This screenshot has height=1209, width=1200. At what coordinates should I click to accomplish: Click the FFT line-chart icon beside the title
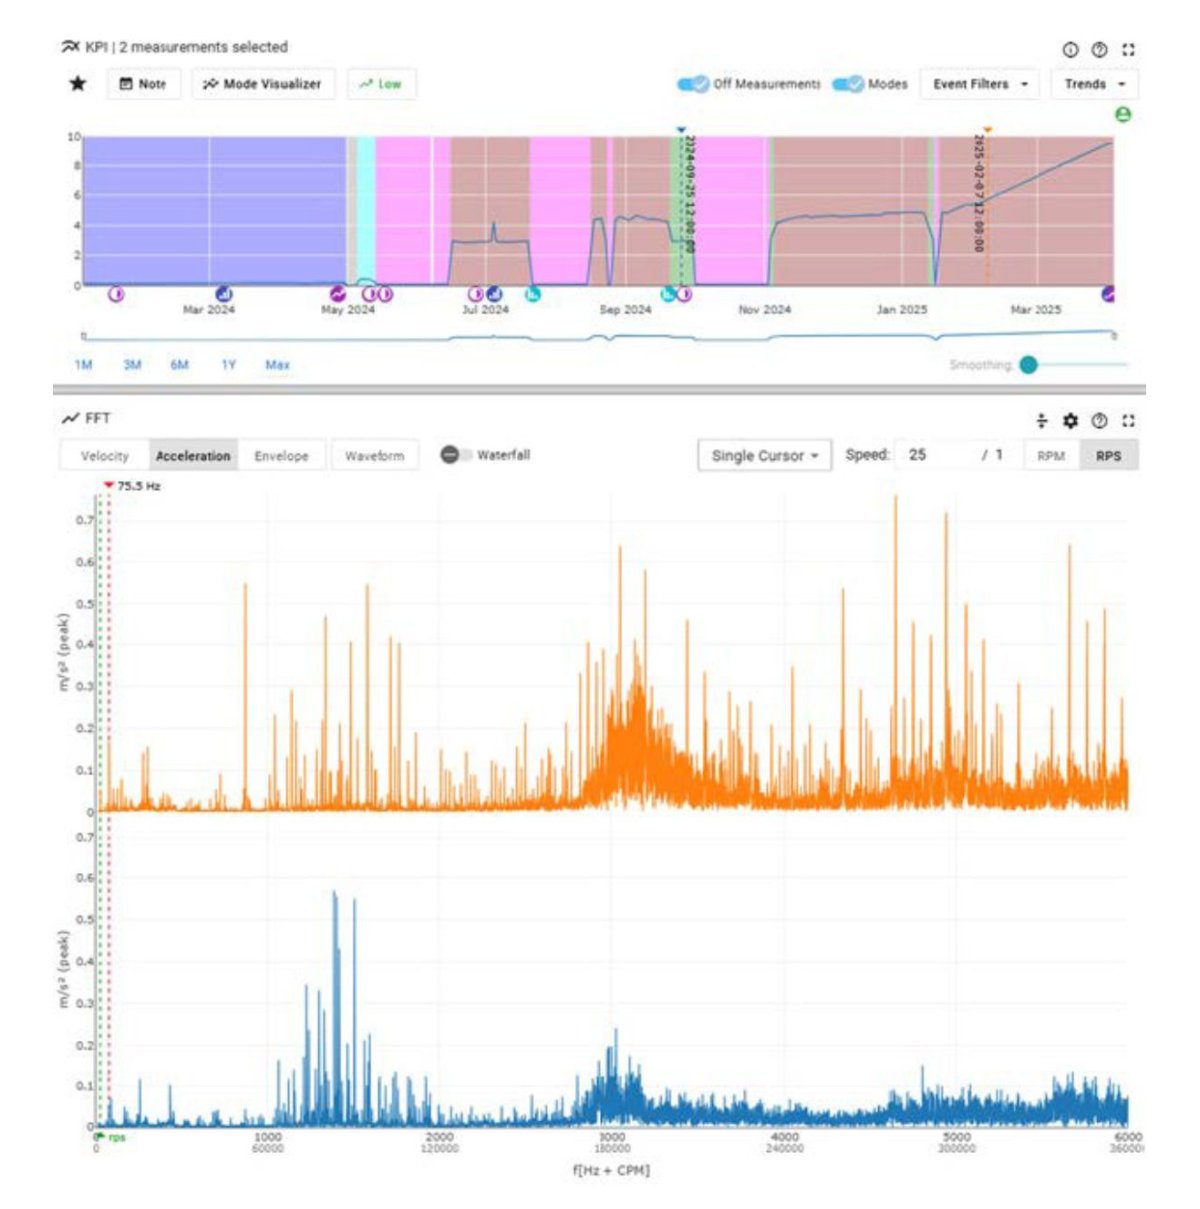click(70, 419)
